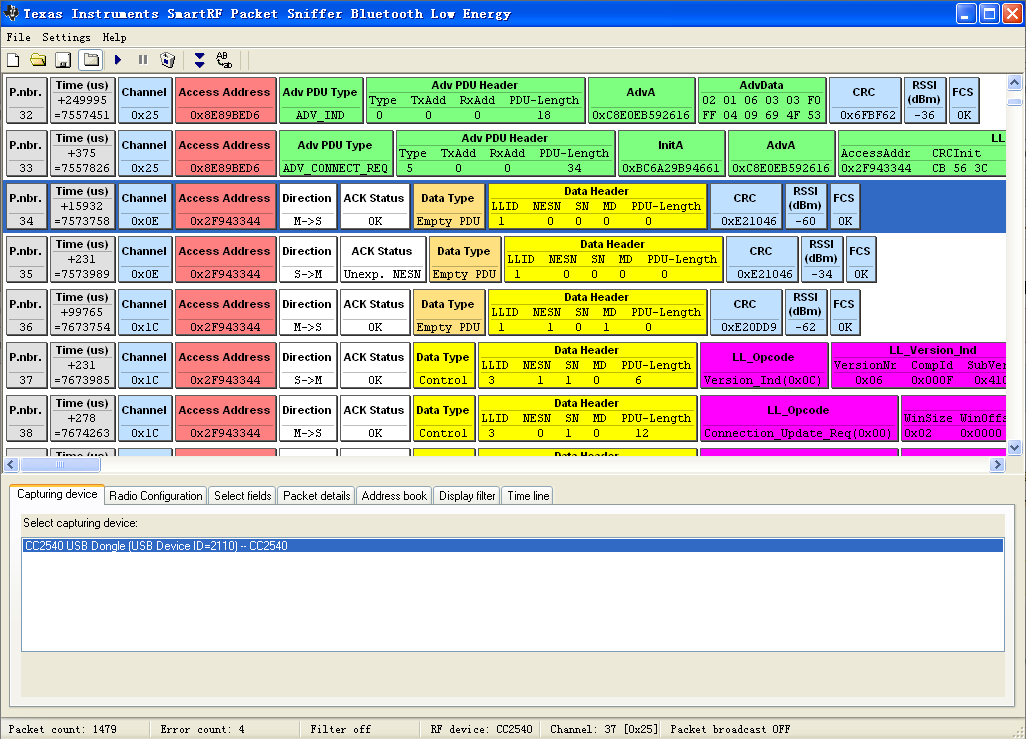The image size is (1026, 739).
Task: Click the Channel: 37 [0x25] status entry
Action: click(x=603, y=729)
